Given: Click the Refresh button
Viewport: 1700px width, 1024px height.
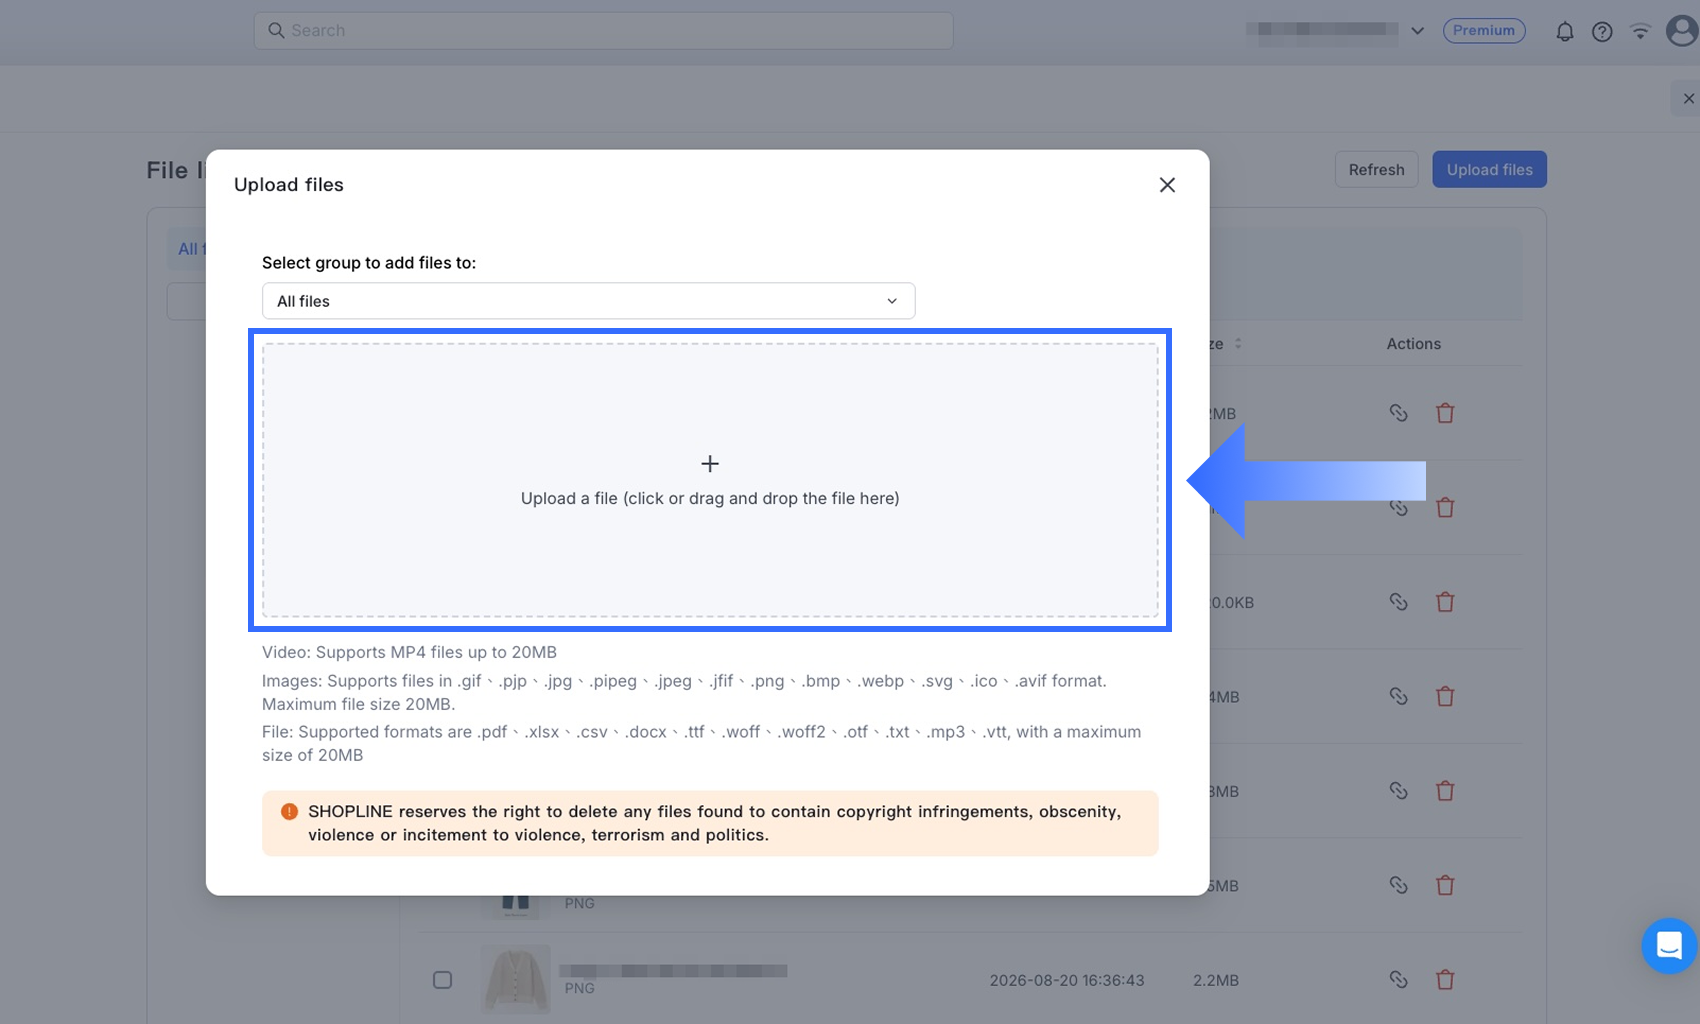Looking at the screenshot, I should tap(1376, 170).
